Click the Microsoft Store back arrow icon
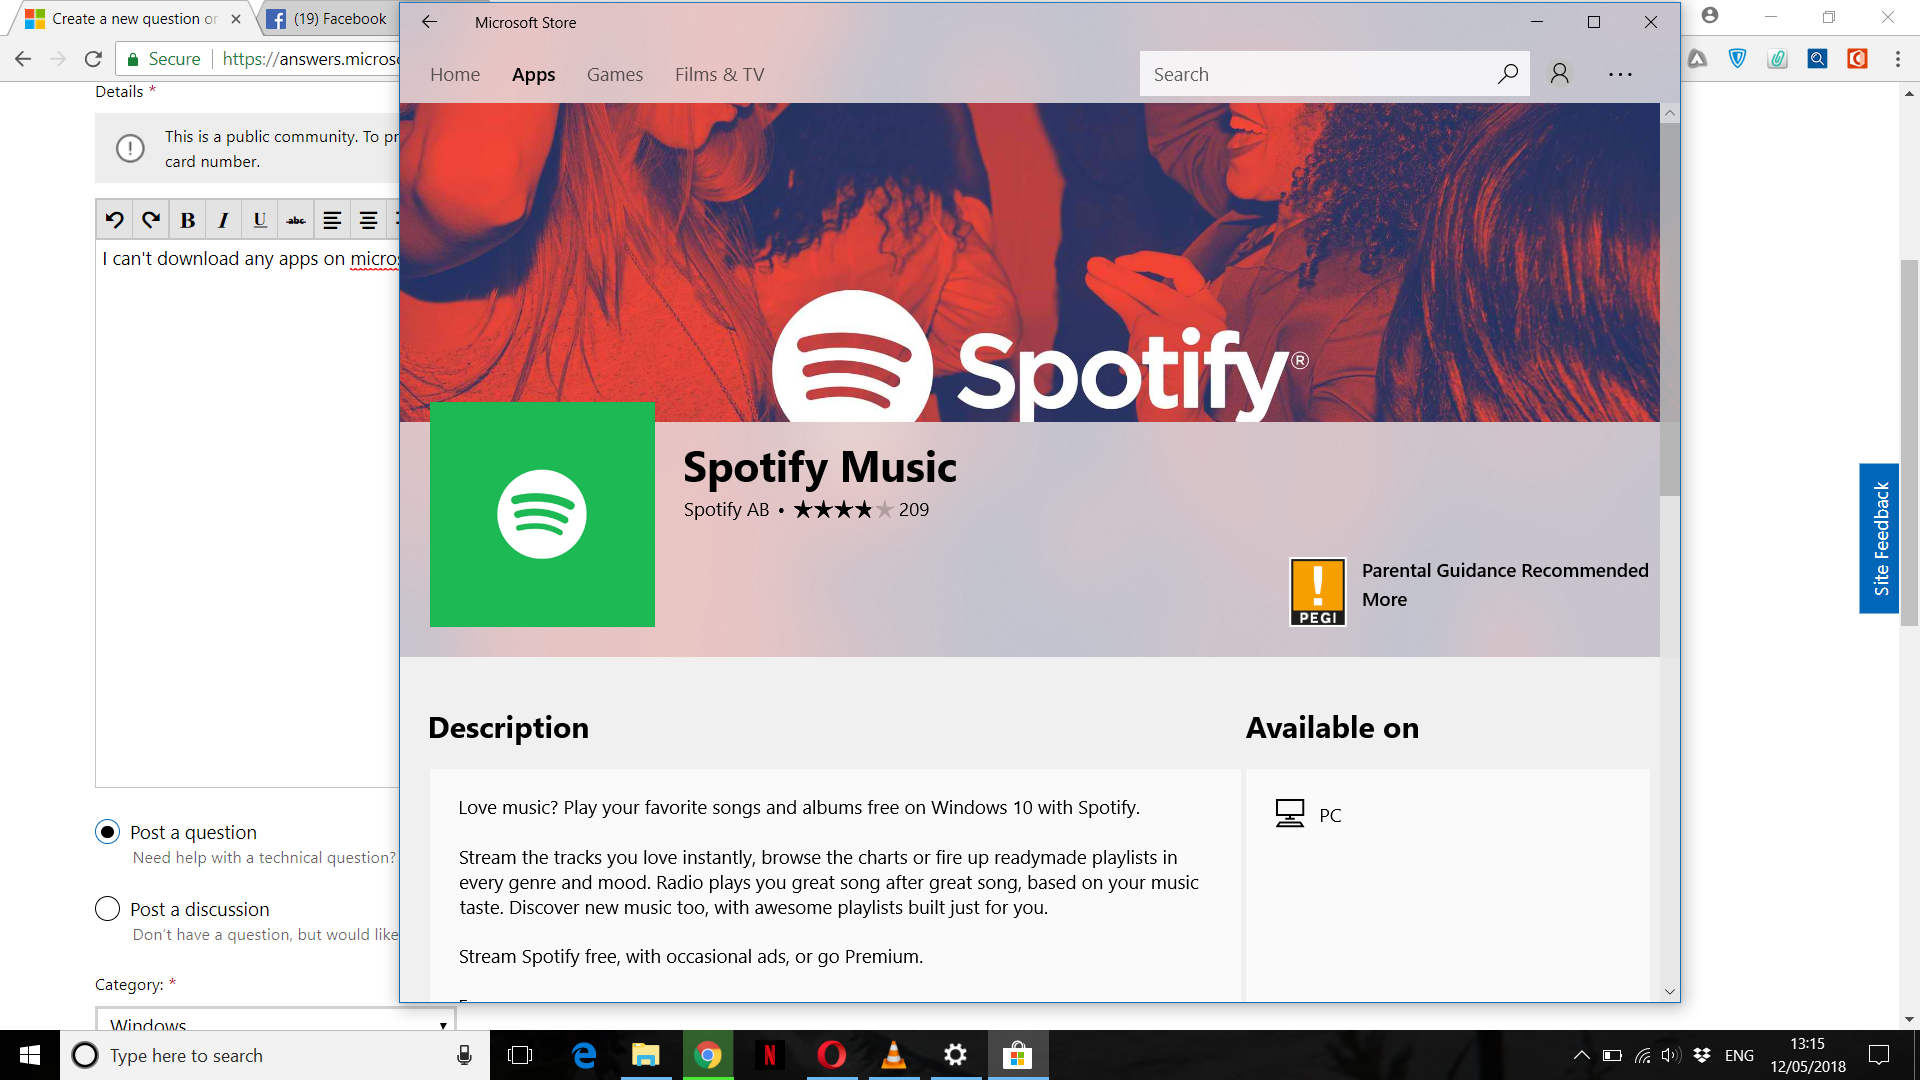This screenshot has height=1080, width=1920. click(x=429, y=22)
